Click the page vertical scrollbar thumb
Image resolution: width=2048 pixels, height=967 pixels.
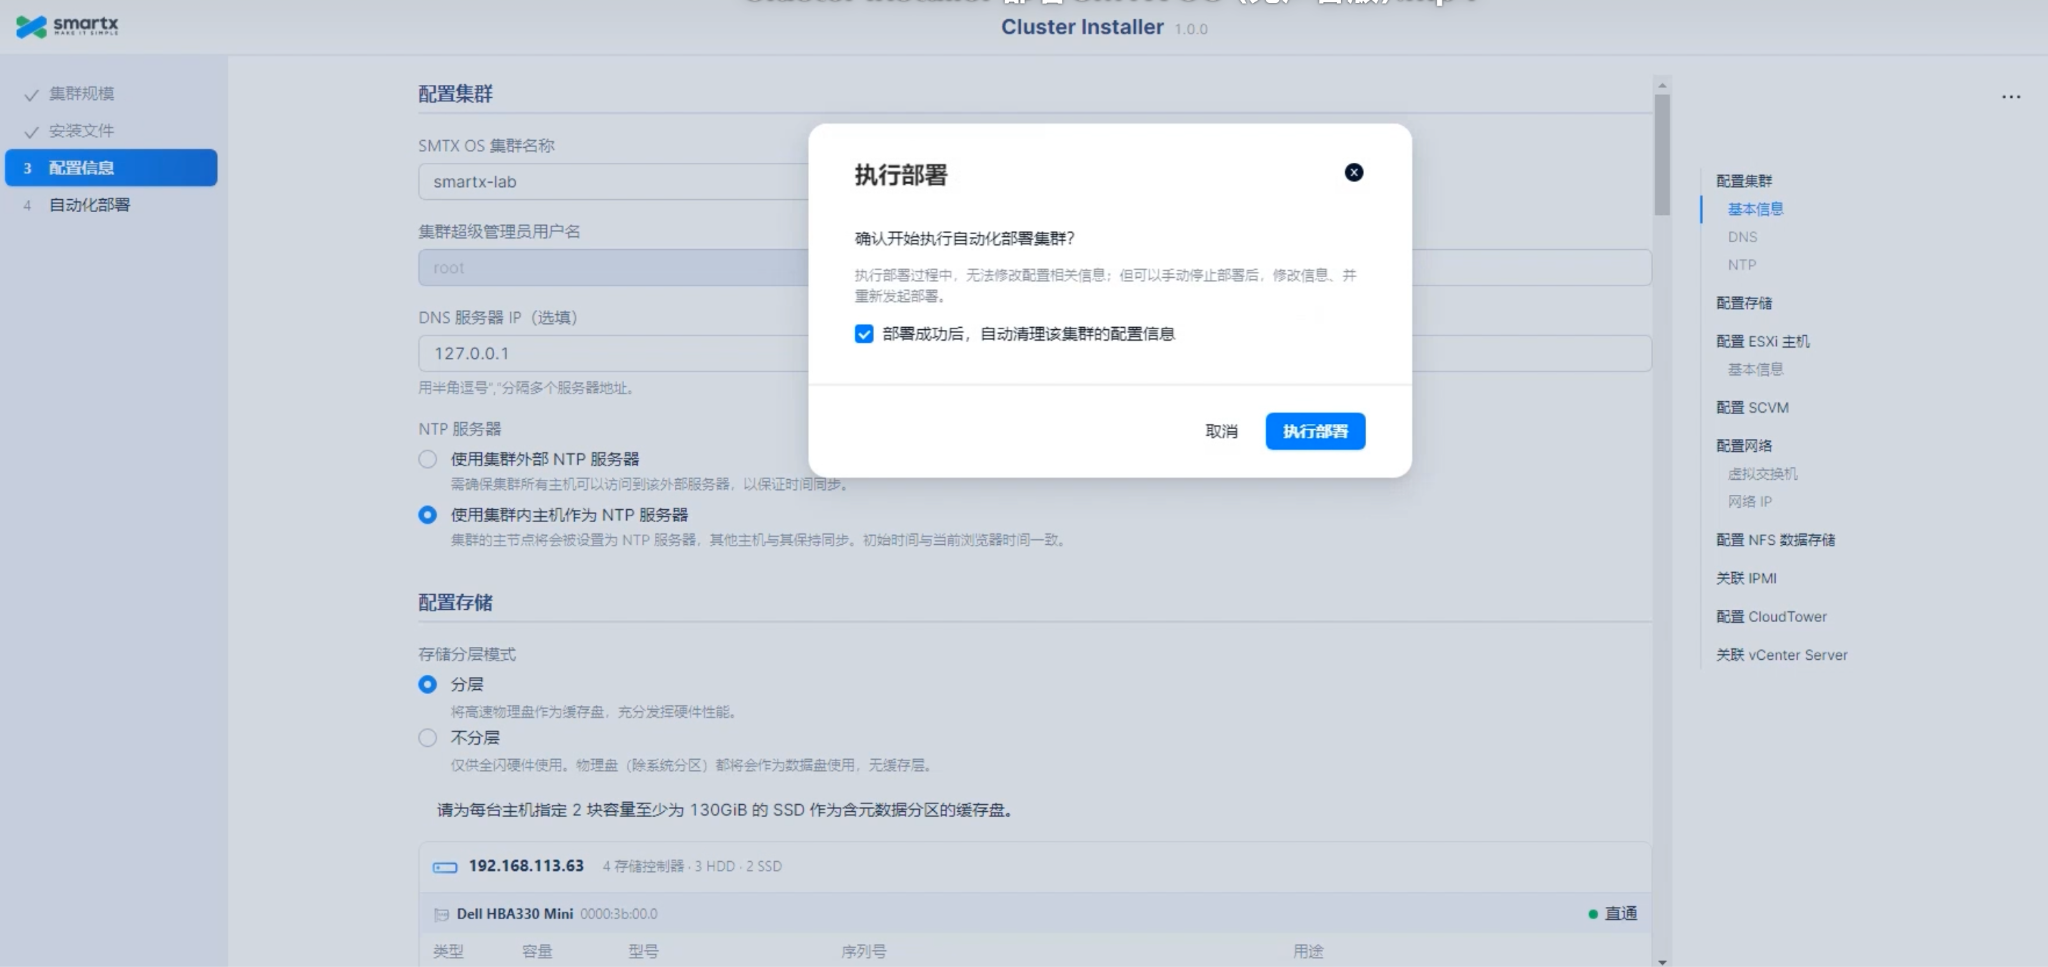[x=1661, y=155]
